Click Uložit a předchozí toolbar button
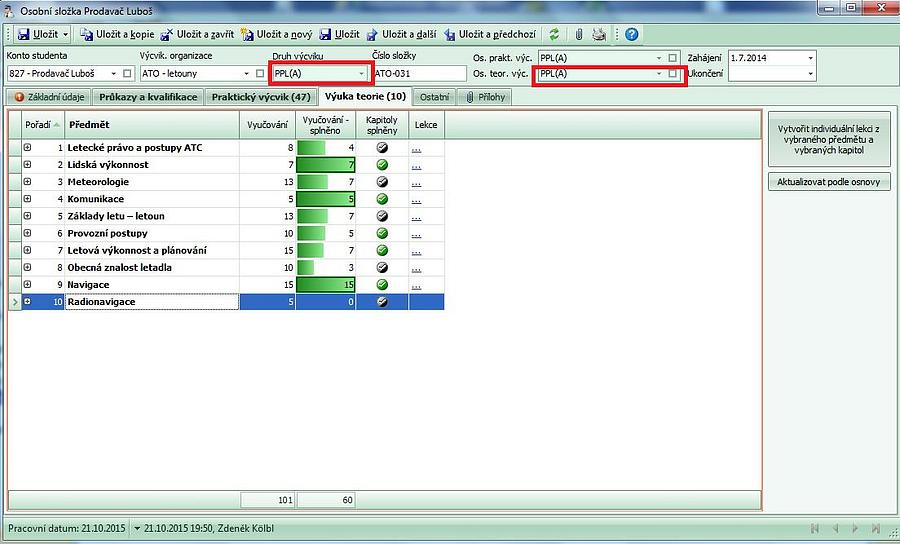Screen dimensions: 900x544 [x=493, y=35]
